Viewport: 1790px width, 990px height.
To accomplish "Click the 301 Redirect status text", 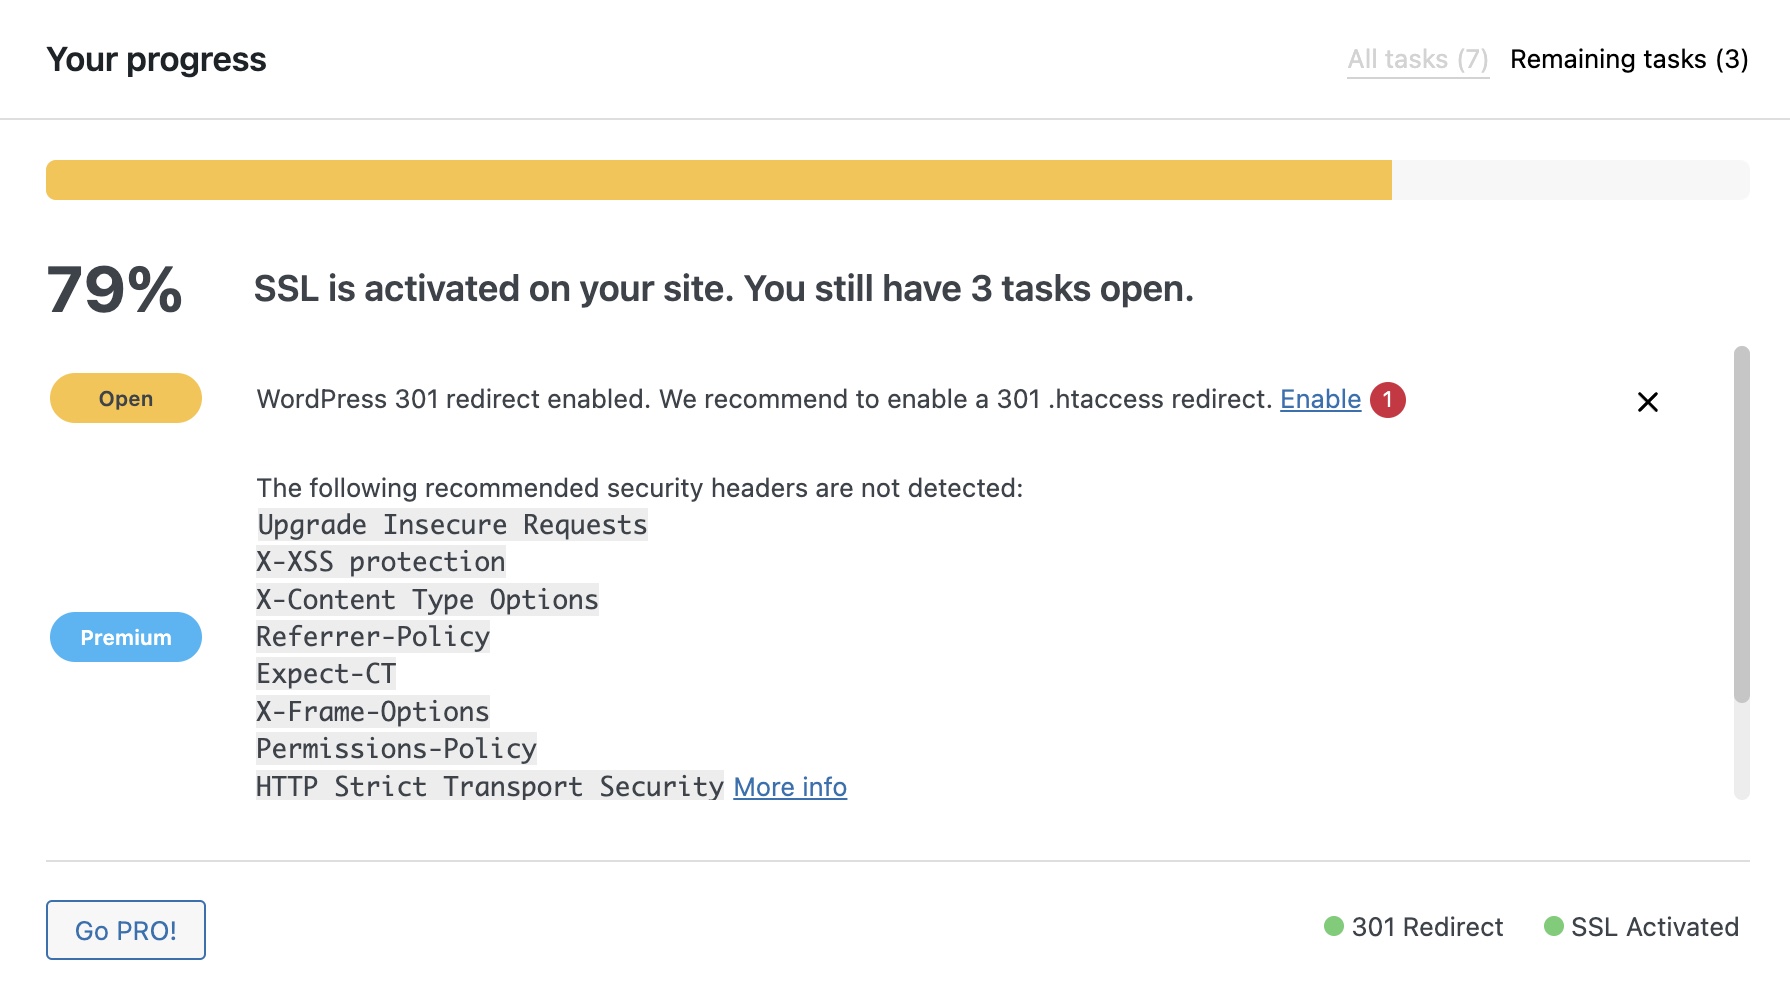I will coord(1427,927).
